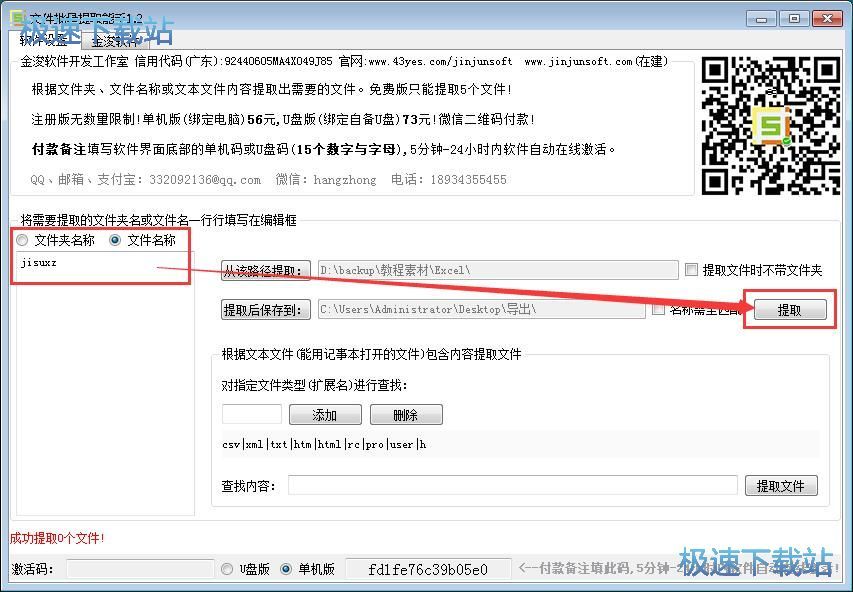Switch to the 软件设置 tab
Image resolution: width=853 pixels, height=592 pixels.
click(x=45, y=40)
